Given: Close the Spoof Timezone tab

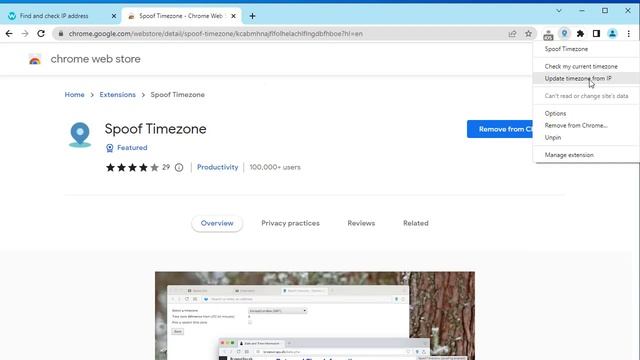Looking at the screenshot, I should [x=233, y=16].
